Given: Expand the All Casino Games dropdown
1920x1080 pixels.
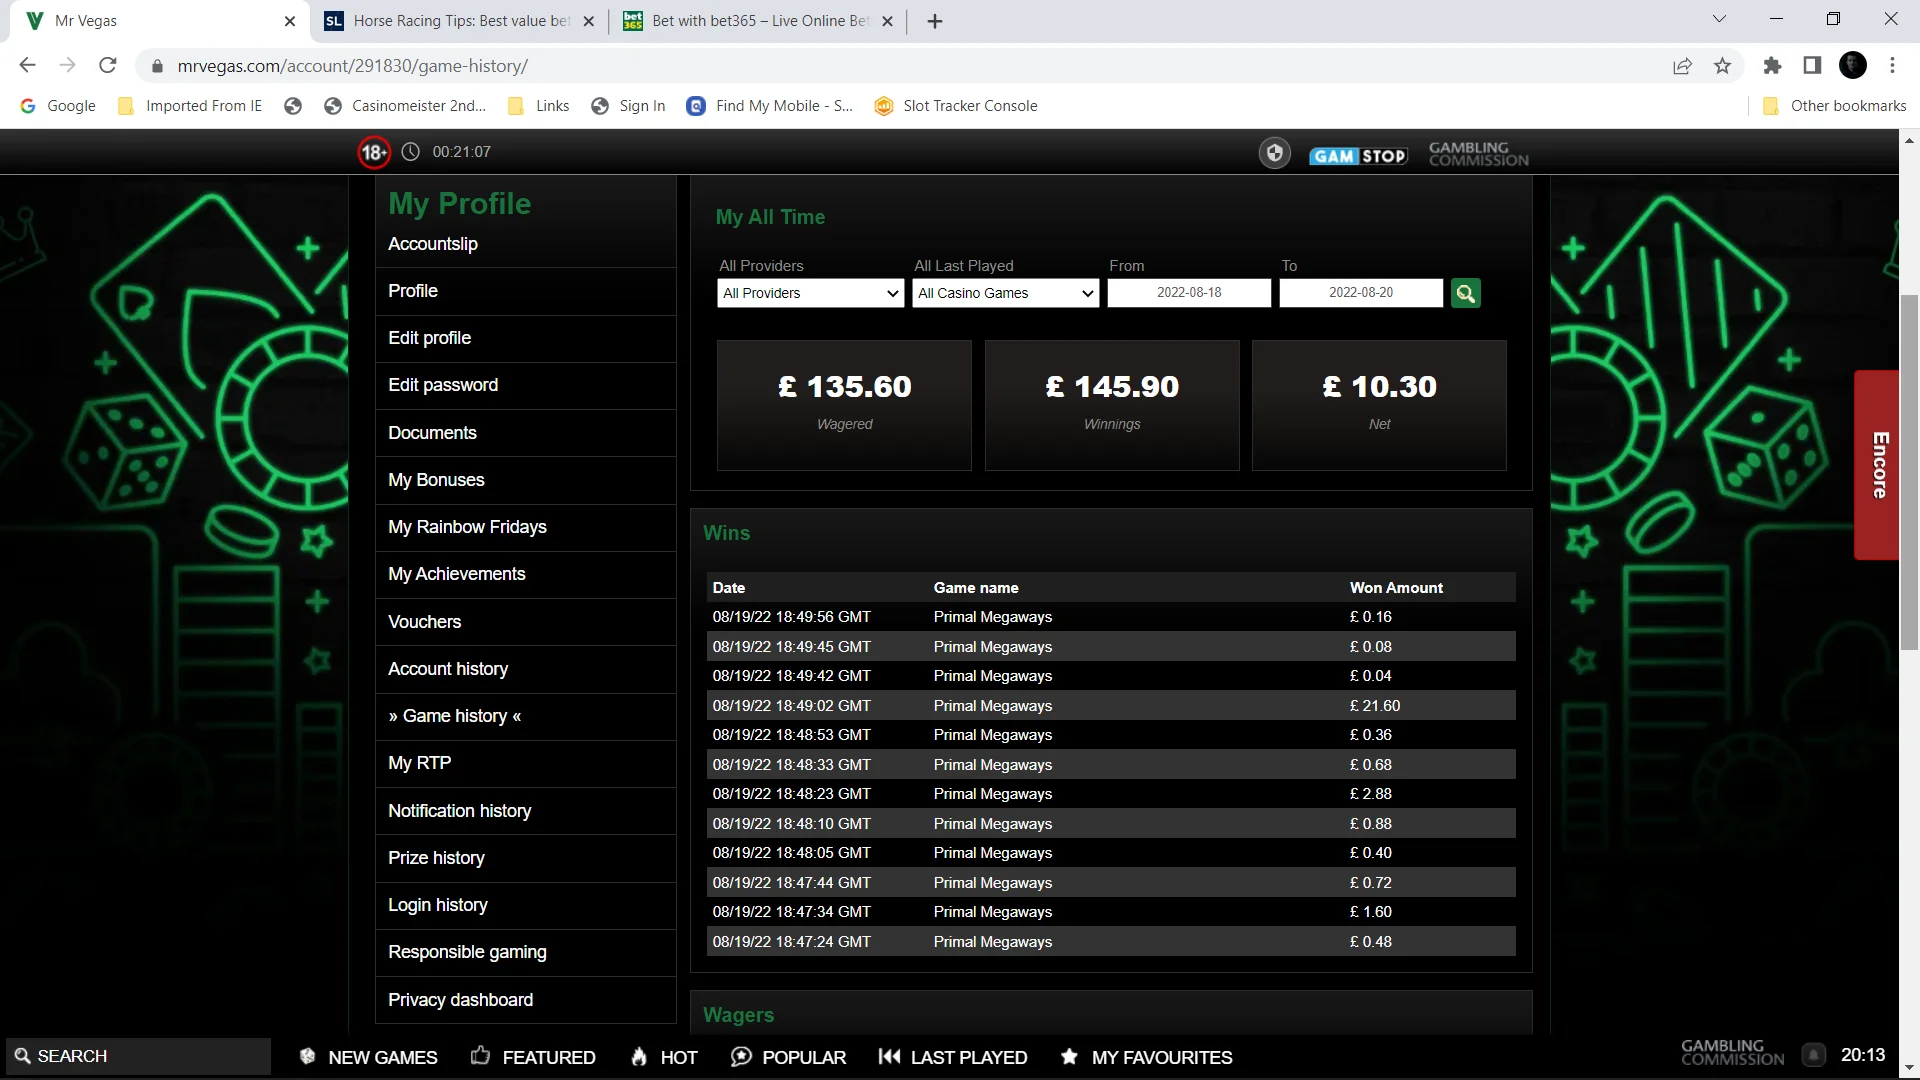Looking at the screenshot, I should click(1006, 293).
